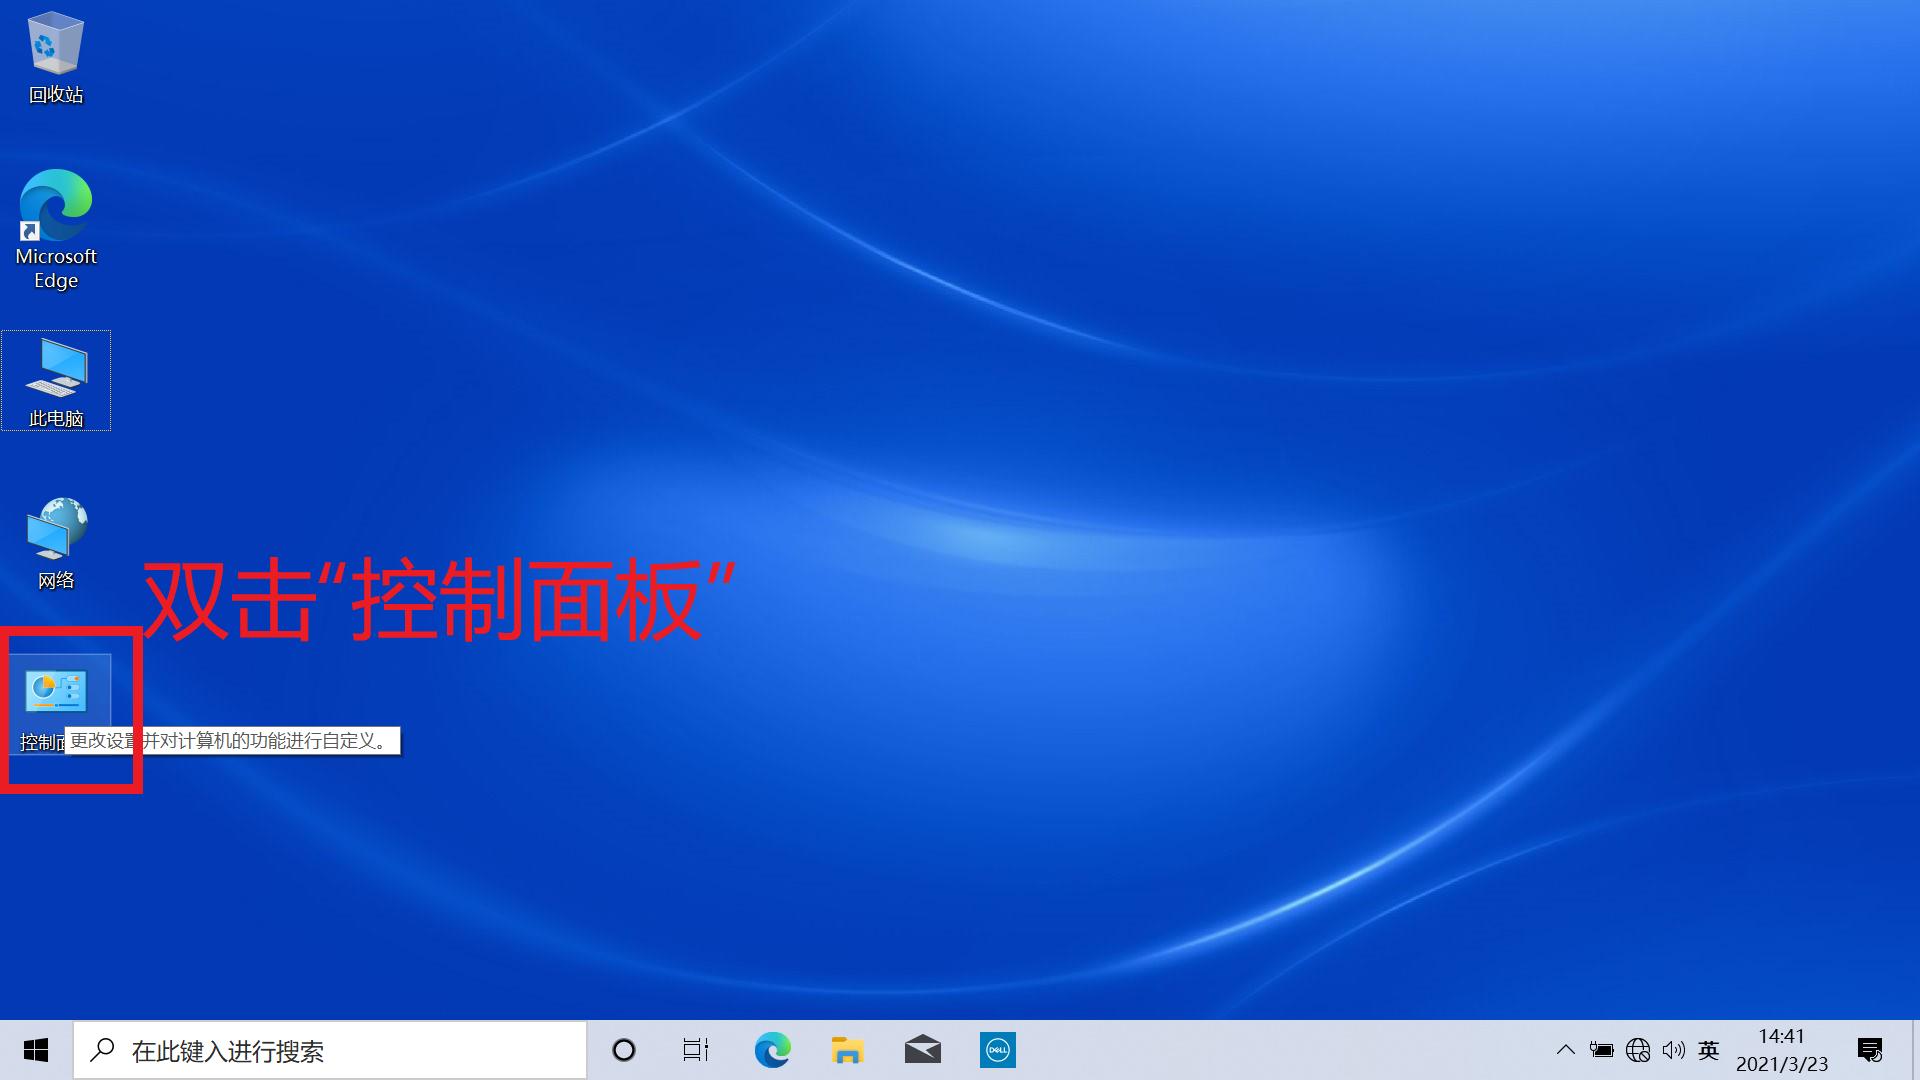1920x1080 pixels.
Task: Open the Mail app on the taskbar
Action: click(x=923, y=1050)
